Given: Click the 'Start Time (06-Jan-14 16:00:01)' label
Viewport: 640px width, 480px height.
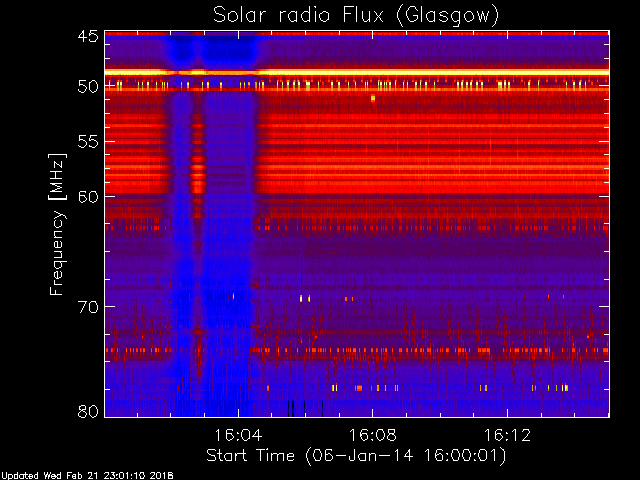Looking at the screenshot, I should [356, 456].
